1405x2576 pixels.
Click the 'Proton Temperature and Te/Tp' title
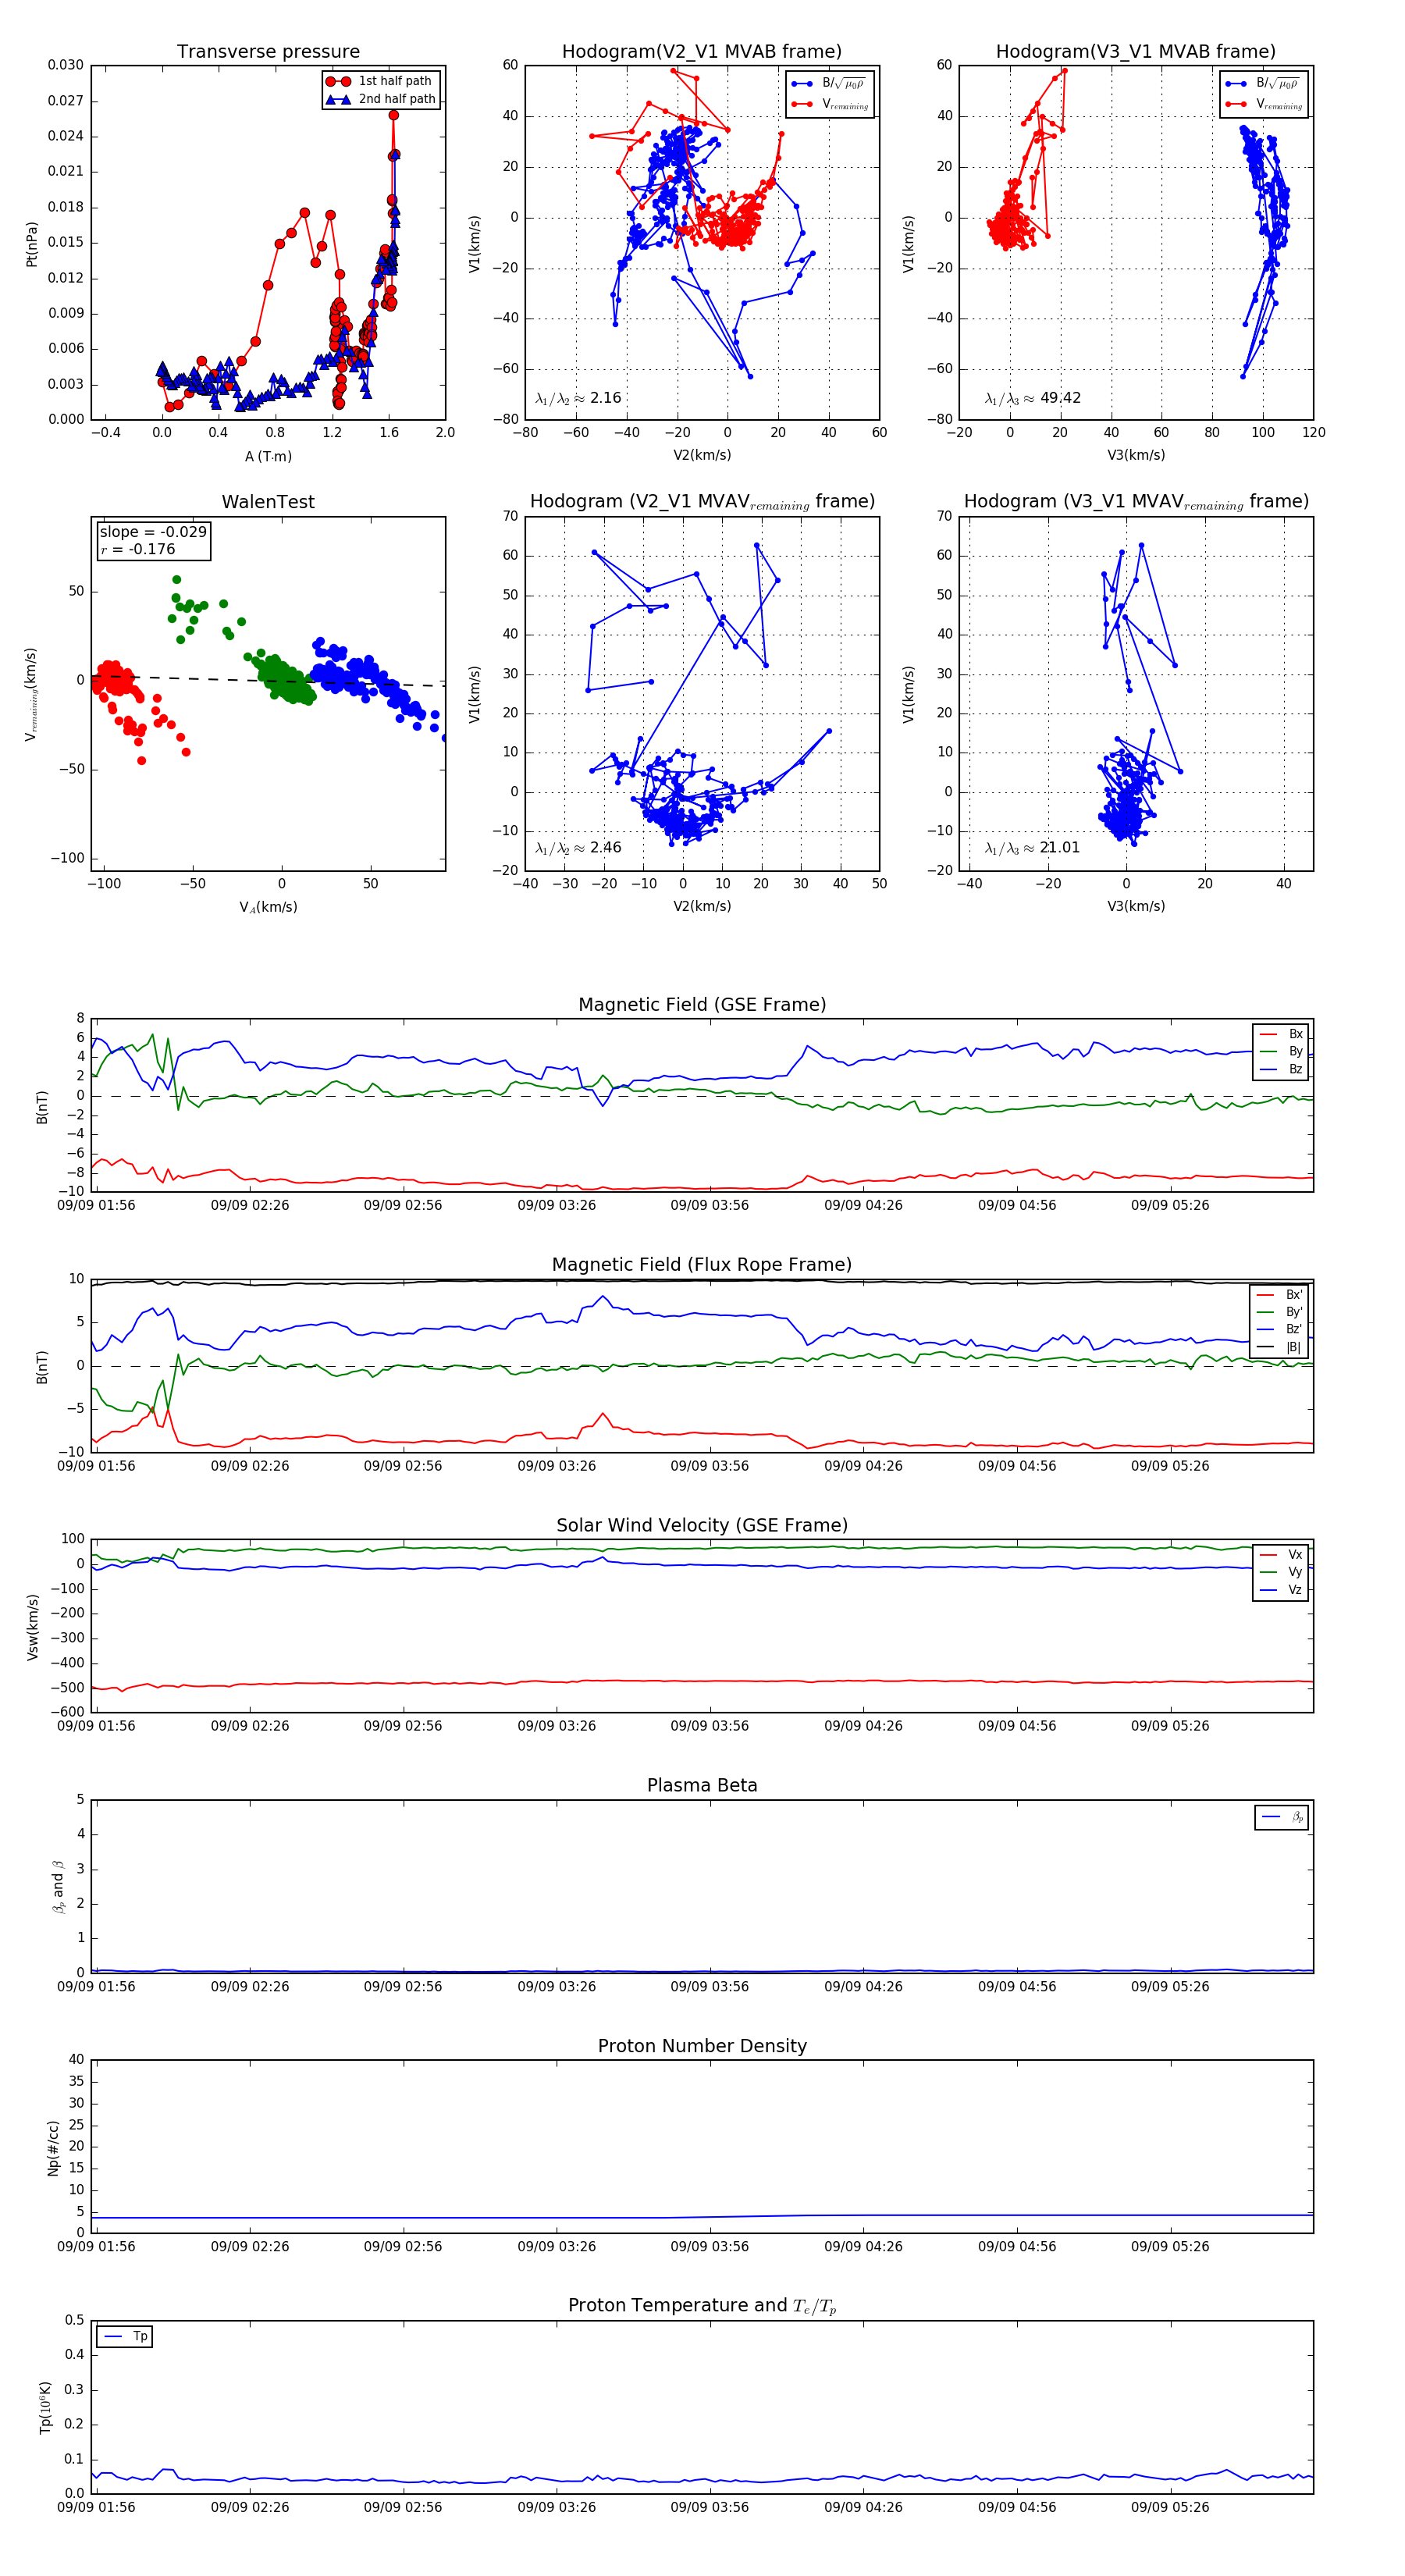[702, 2306]
